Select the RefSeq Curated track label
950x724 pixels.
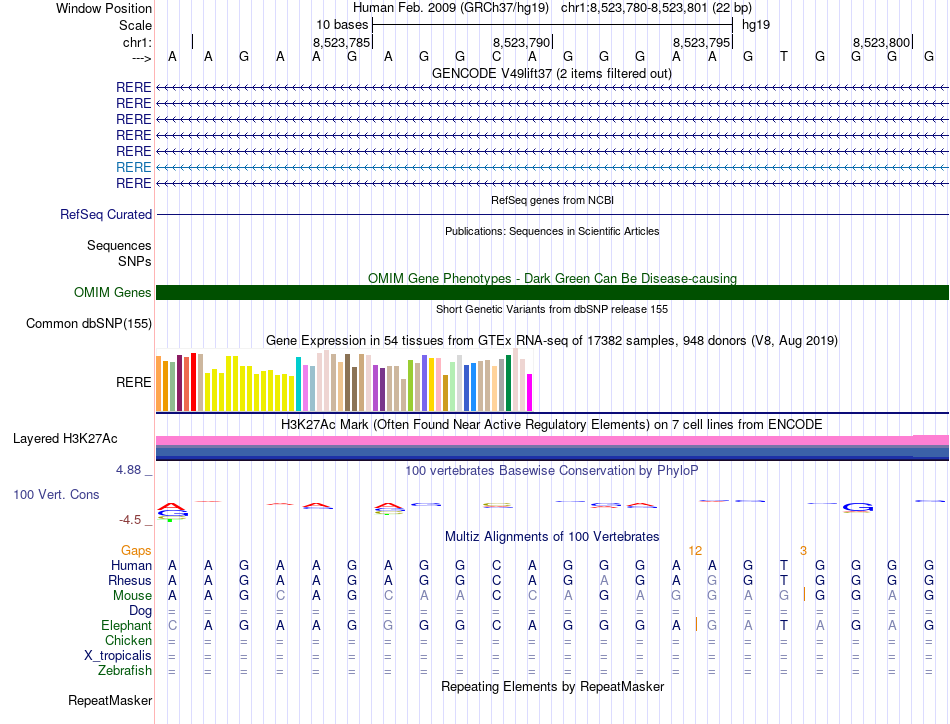106,214
